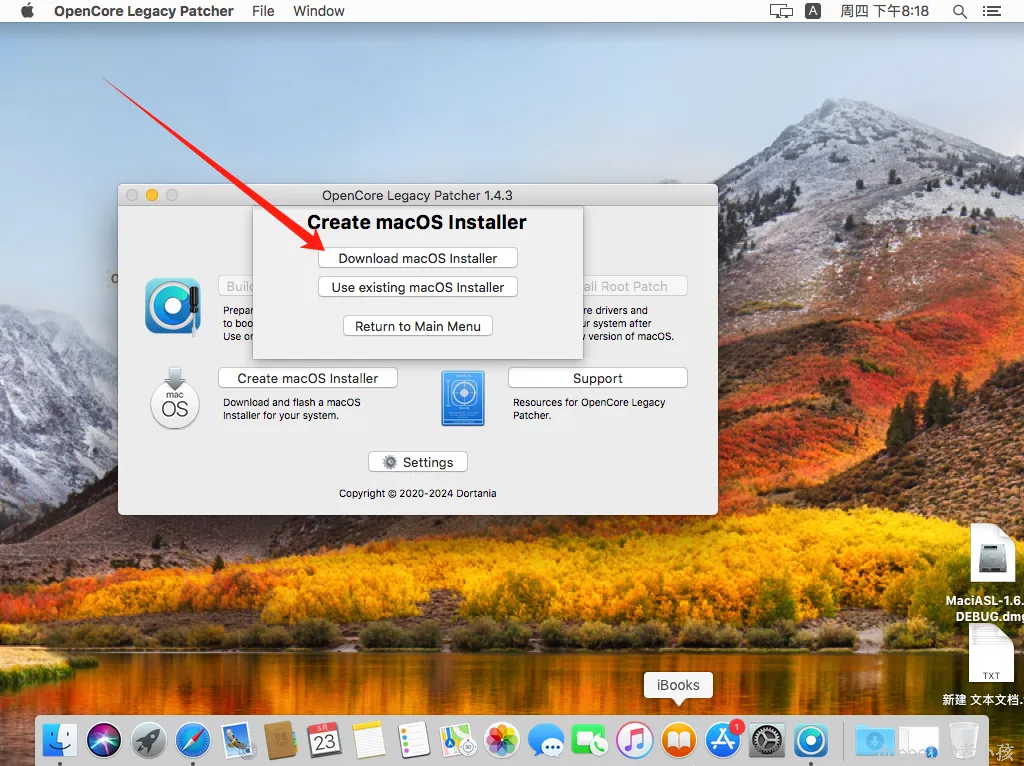The image size is (1024, 766).
Task: Open Mail stamp icon in the Dock
Action: pos(236,741)
